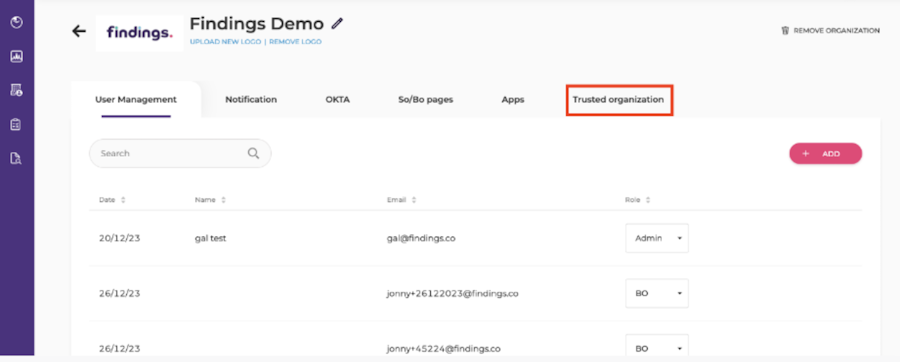
Task: Click the REMOVE LOGO link
Action: pyautogui.click(x=295, y=42)
